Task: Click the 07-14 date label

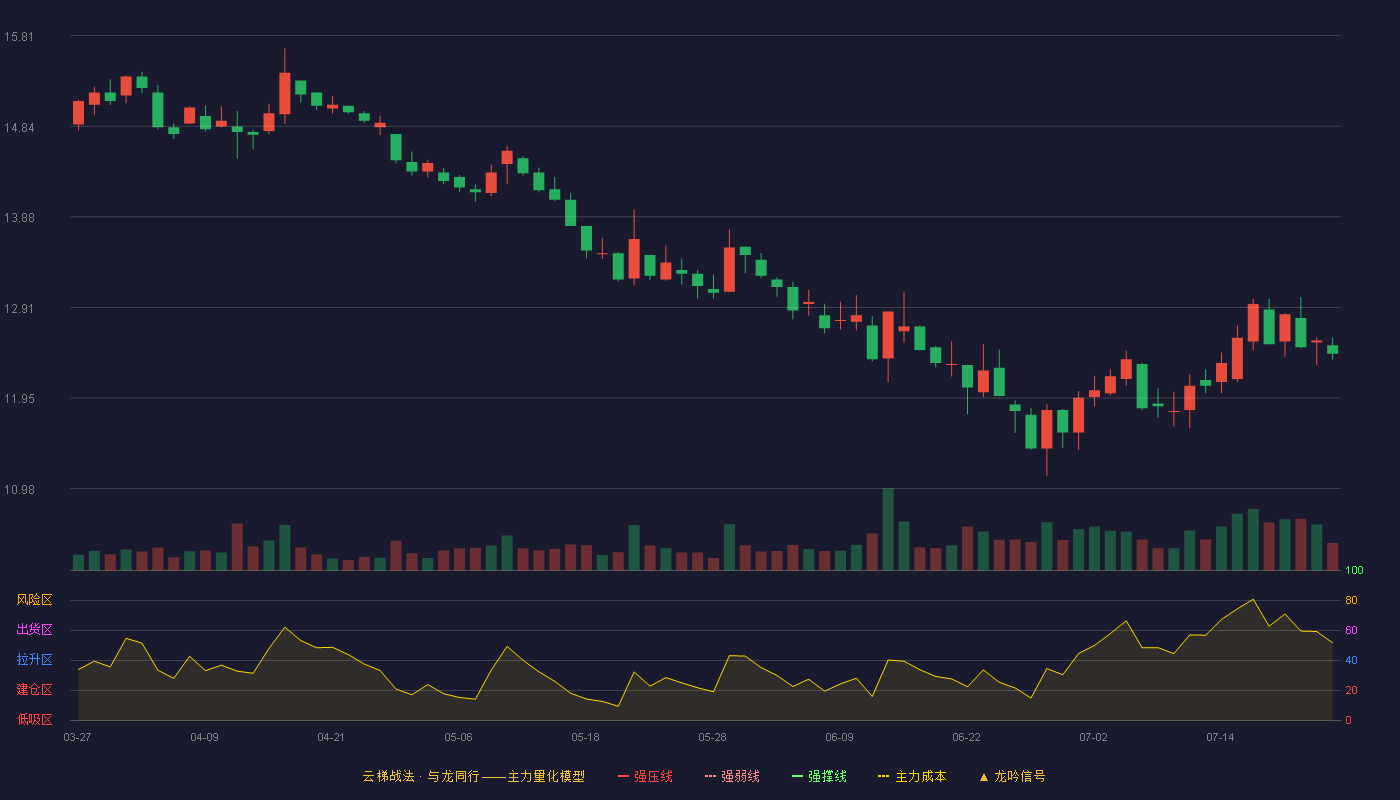Action: click(x=1220, y=737)
